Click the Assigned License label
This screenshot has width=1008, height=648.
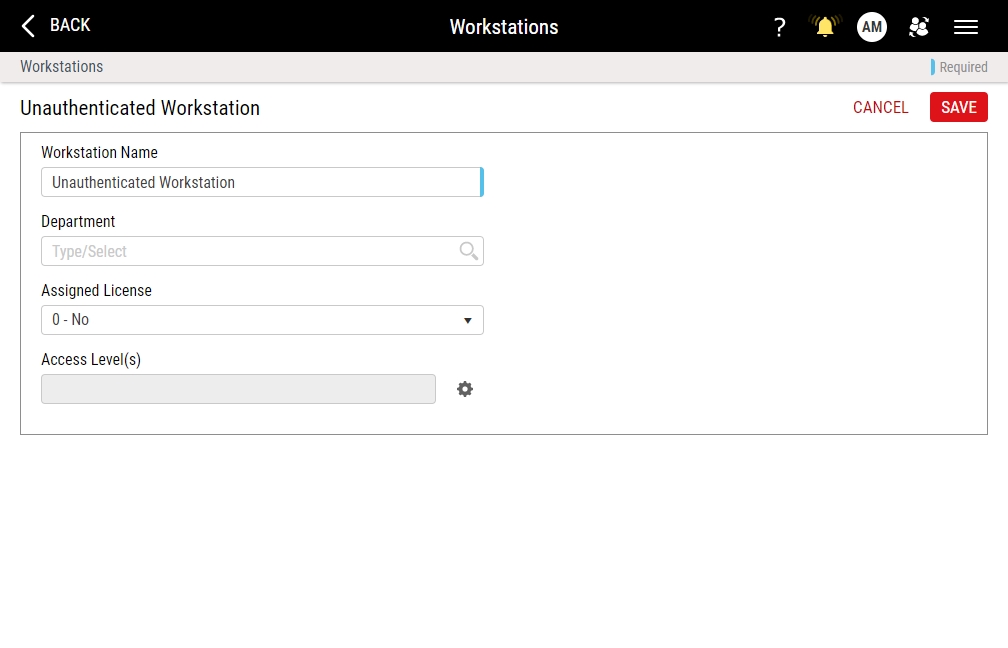[96, 291]
